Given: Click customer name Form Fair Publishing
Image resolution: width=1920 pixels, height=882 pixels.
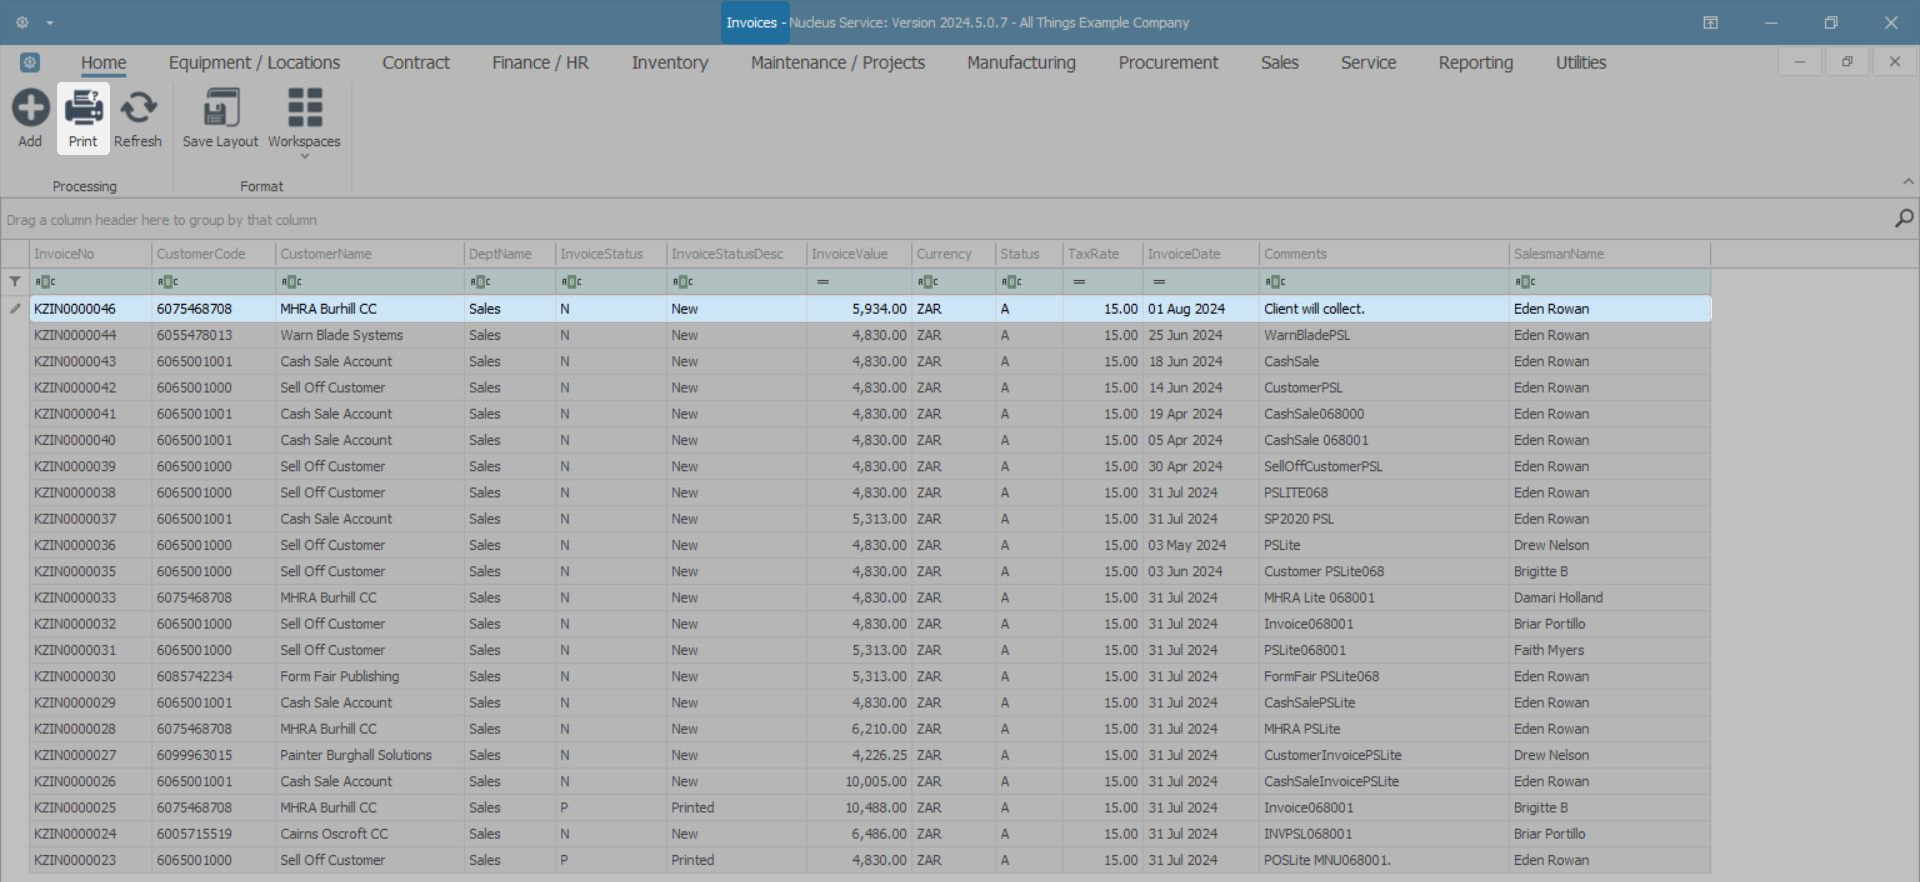Looking at the screenshot, I should pyautogui.click(x=340, y=676).
